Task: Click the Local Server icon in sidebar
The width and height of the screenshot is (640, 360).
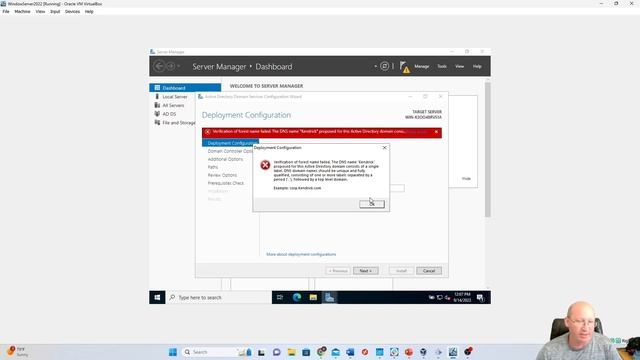Action: (x=157, y=96)
